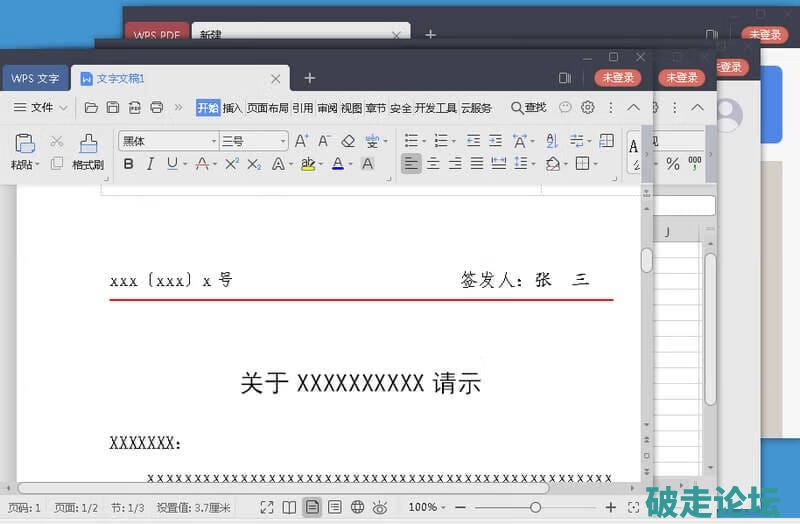
Task: Toggle italic formatting
Action: tap(150, 164)
